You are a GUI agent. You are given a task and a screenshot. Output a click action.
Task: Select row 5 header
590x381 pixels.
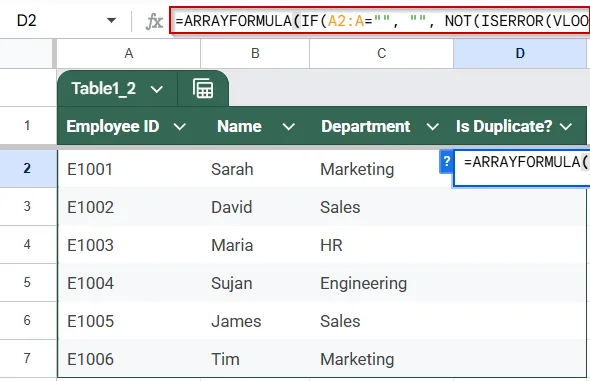tap(27, 282)
